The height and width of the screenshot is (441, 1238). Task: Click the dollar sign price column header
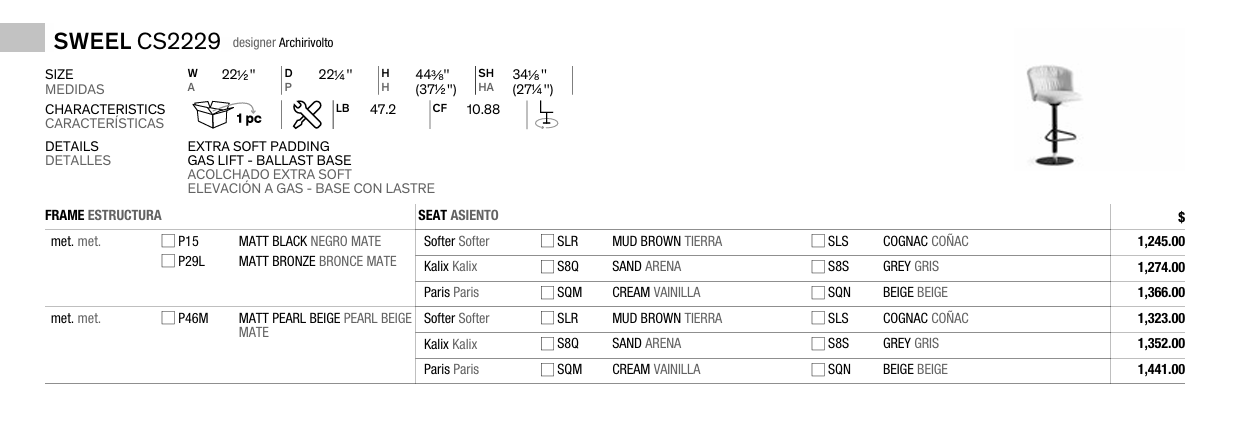click(1181, 216)
